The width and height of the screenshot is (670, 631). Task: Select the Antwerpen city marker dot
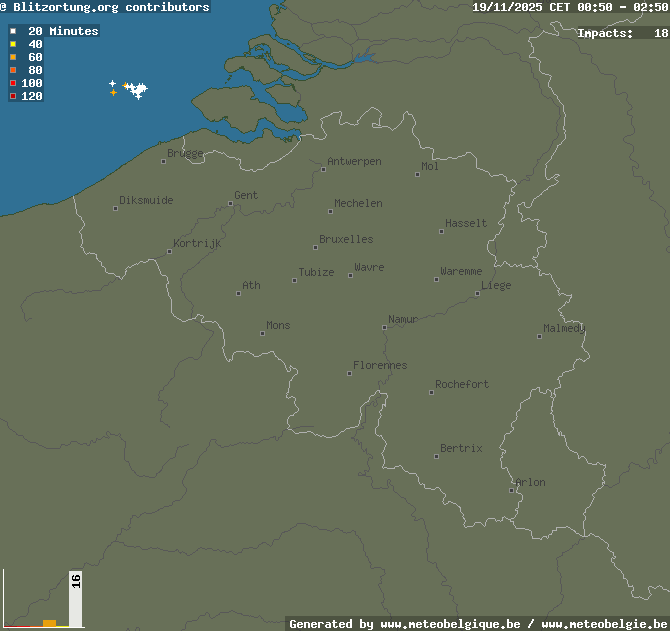click(323, 169)
